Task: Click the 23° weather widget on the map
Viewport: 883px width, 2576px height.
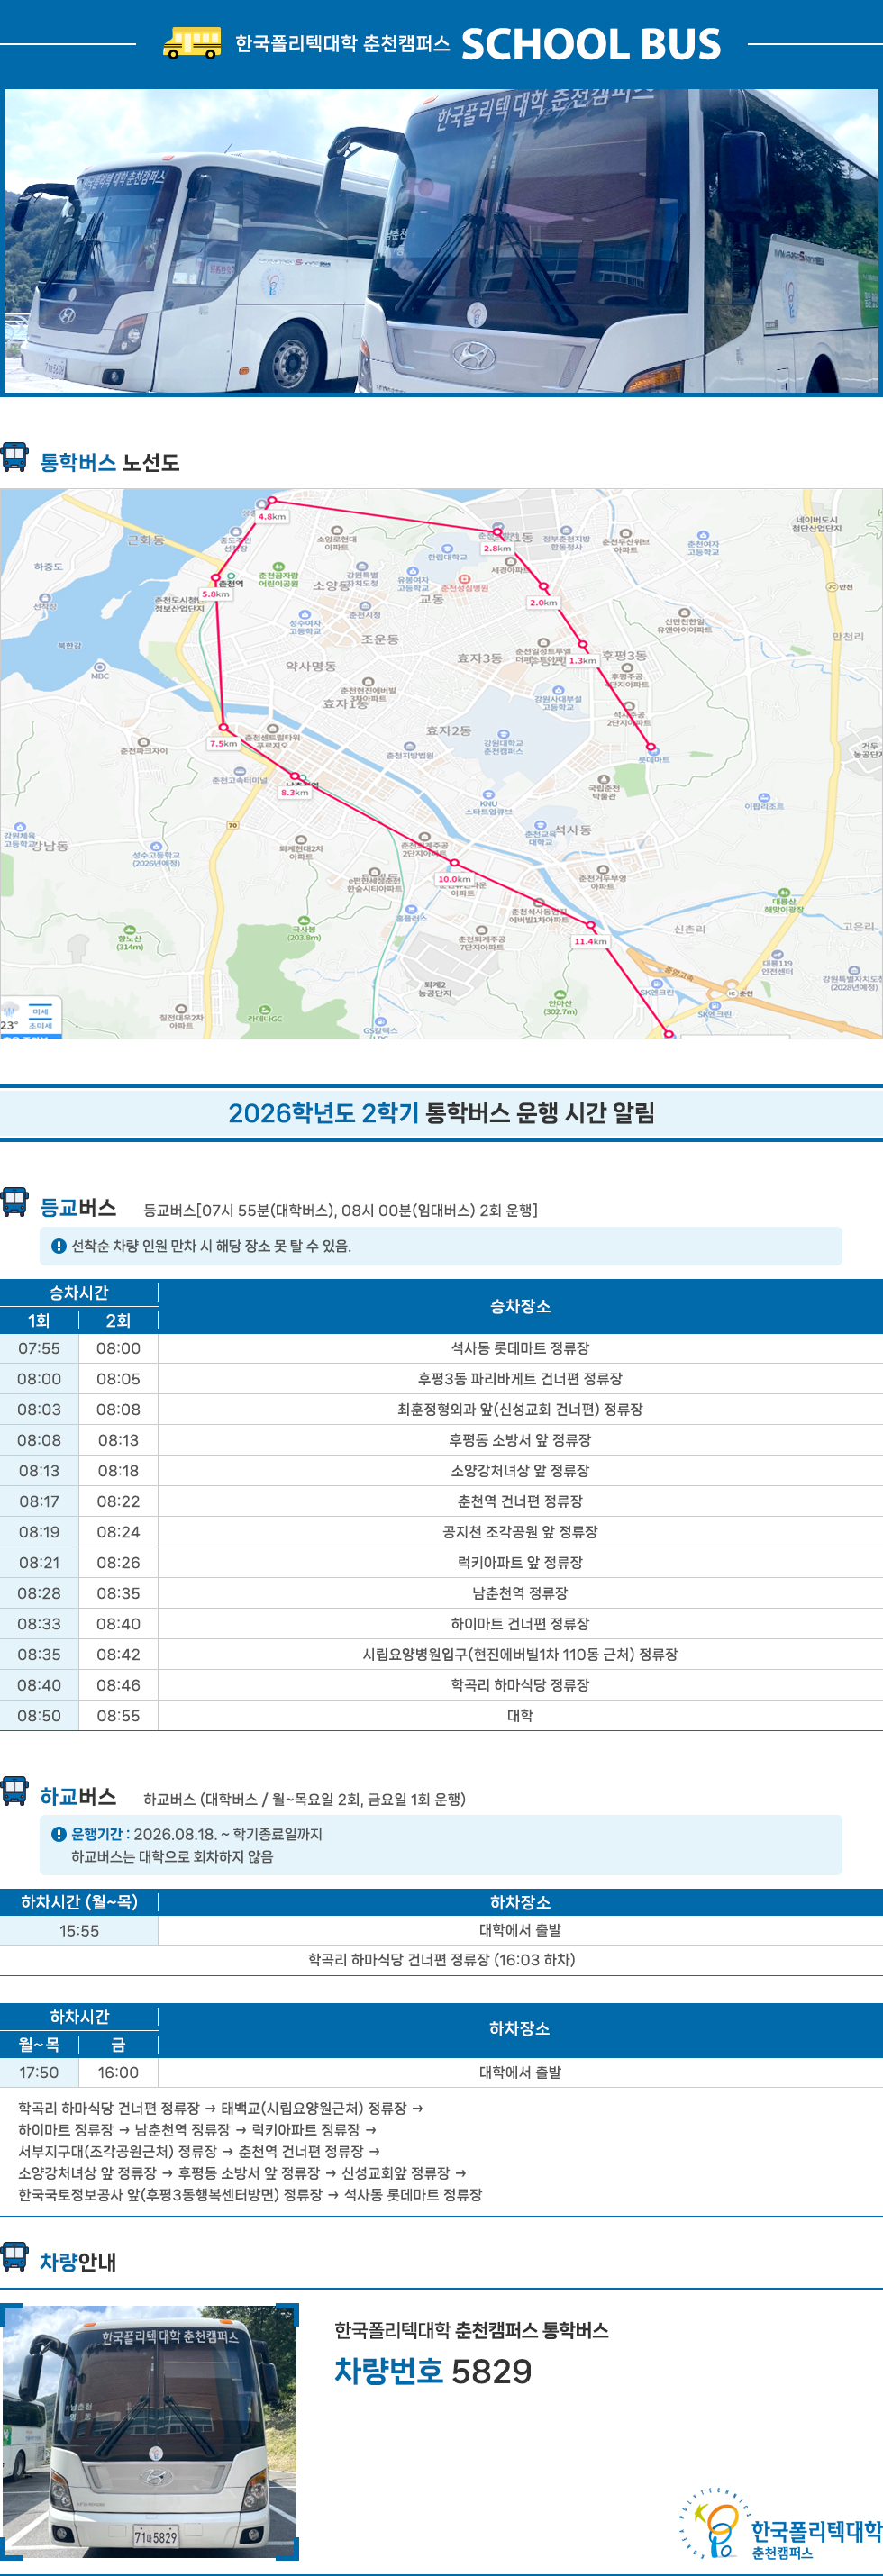Action: [x=30, y=1017]
